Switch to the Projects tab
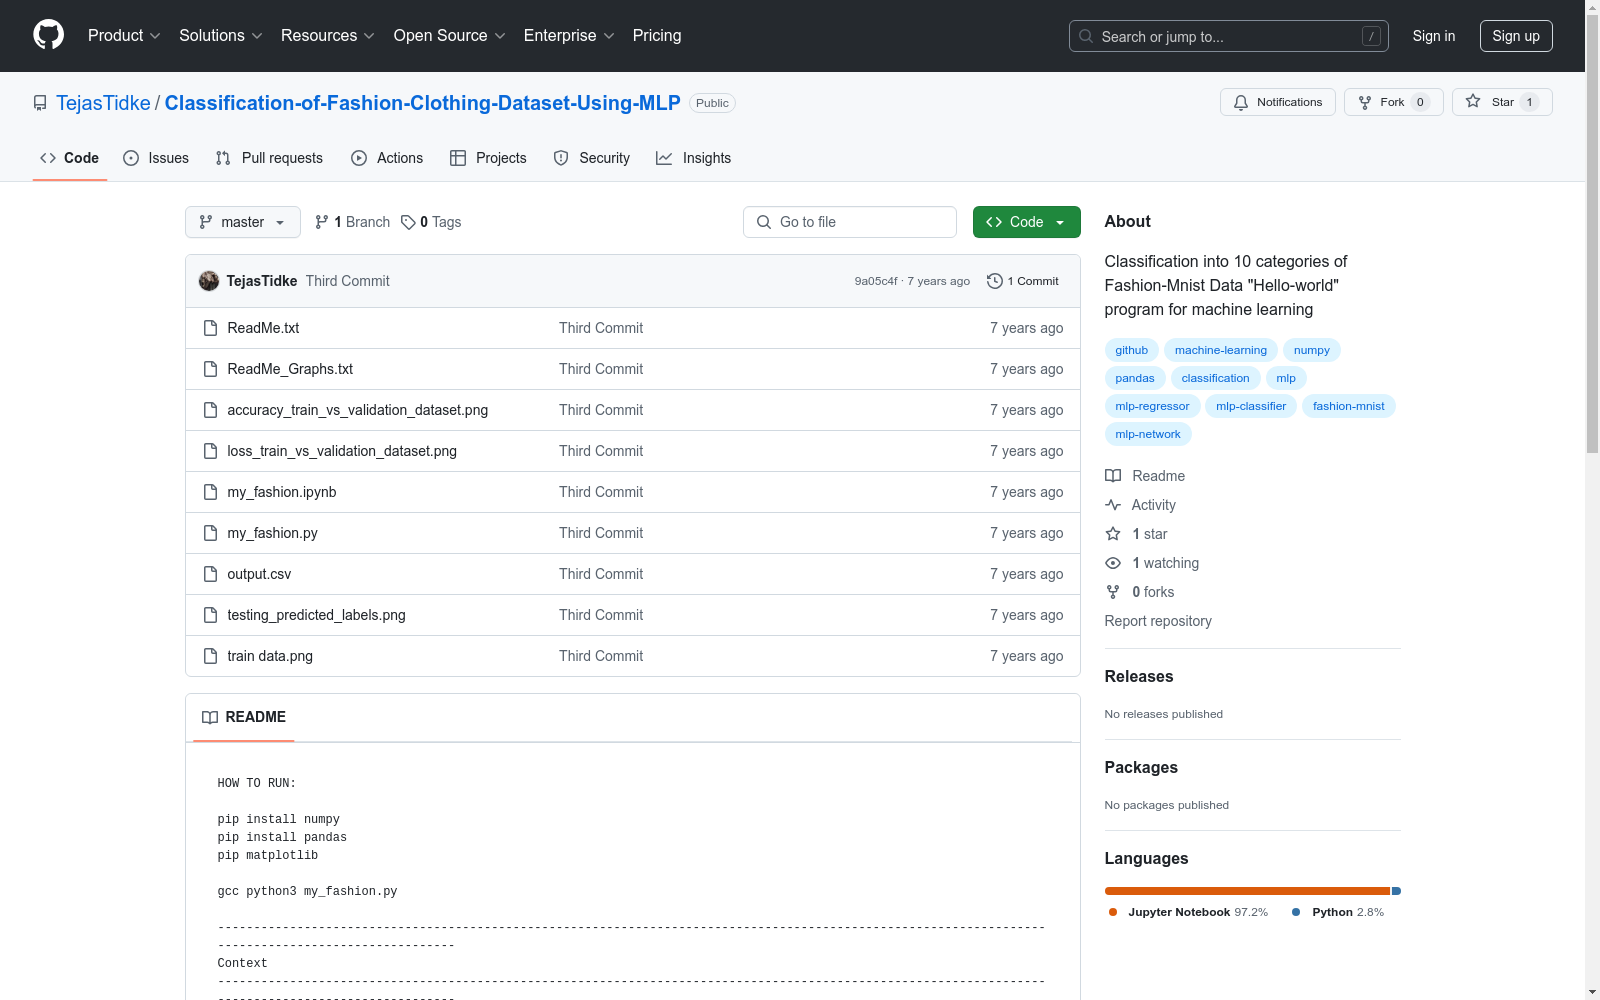The height and width of the screenshot is (1000, 1600). tap(488, 158)
